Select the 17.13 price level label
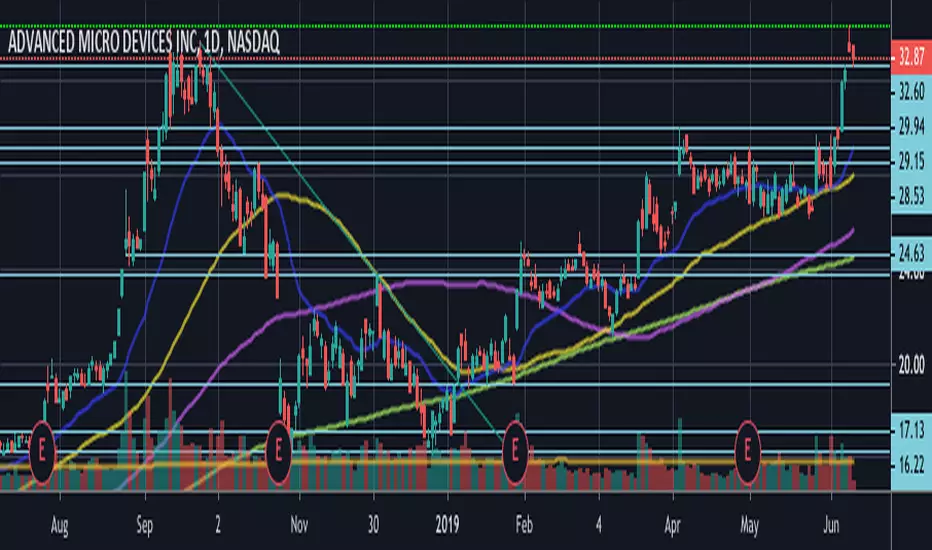Viewport: 932px width, 550px height. (x=911, y=430)
